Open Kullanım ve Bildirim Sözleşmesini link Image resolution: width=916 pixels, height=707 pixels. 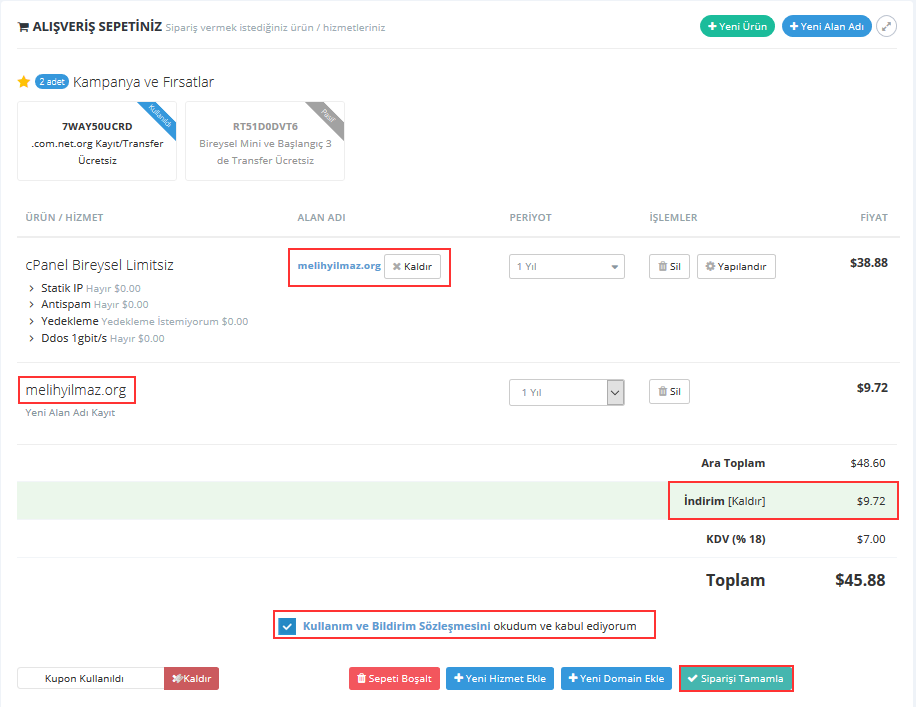396,626
